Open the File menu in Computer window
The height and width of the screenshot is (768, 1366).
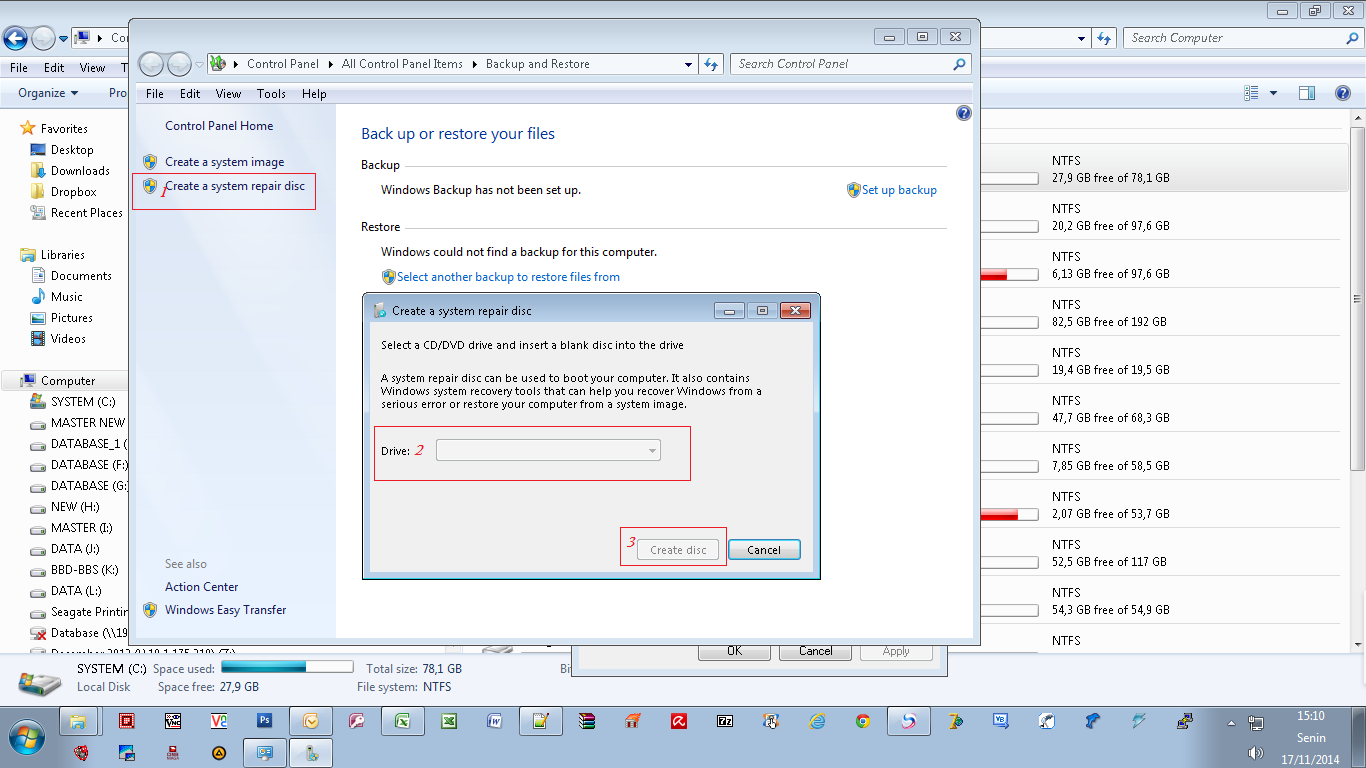[x=19, y=68]
